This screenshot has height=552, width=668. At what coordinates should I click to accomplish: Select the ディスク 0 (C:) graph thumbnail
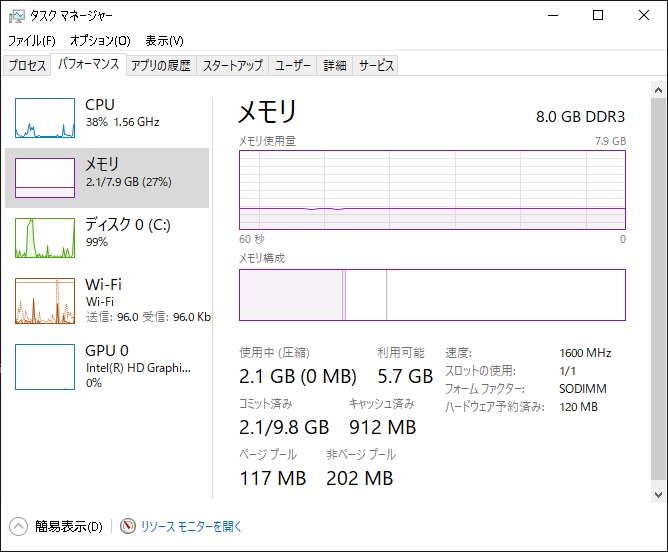point(45,238)
